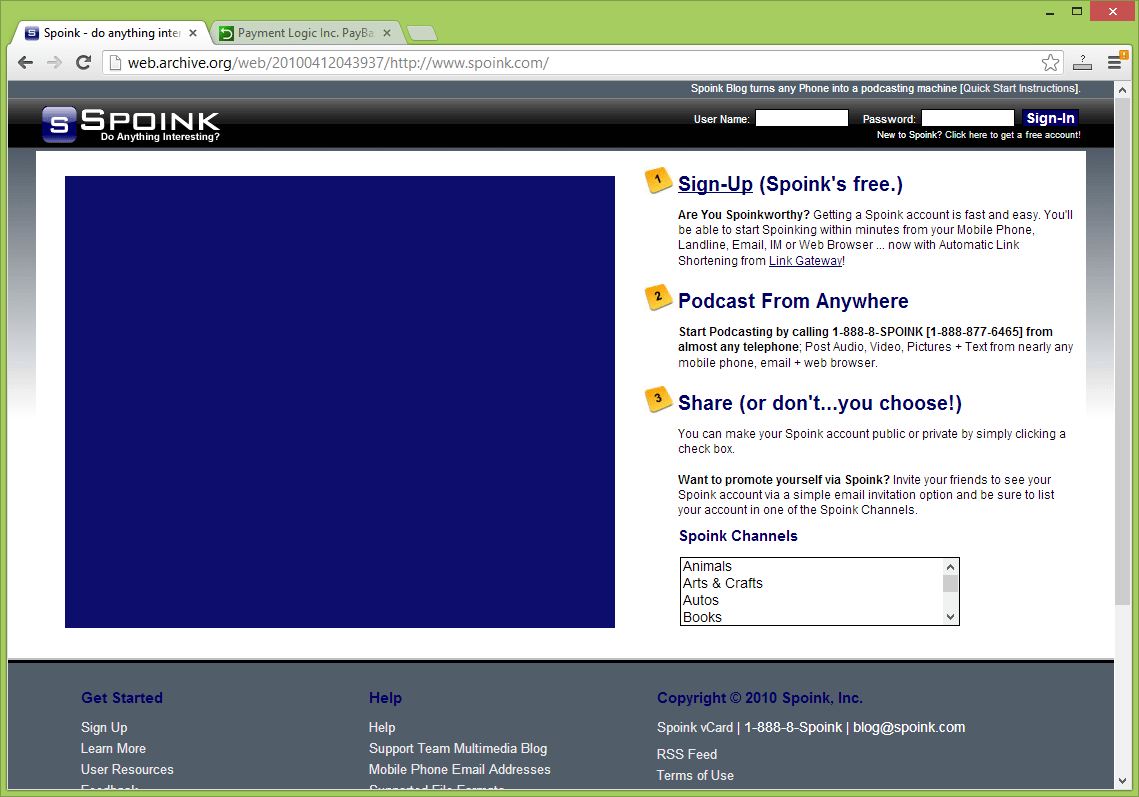Click the 'Spoink Channels' heading
Screen dimensions: 1139x797
[738, 536]
